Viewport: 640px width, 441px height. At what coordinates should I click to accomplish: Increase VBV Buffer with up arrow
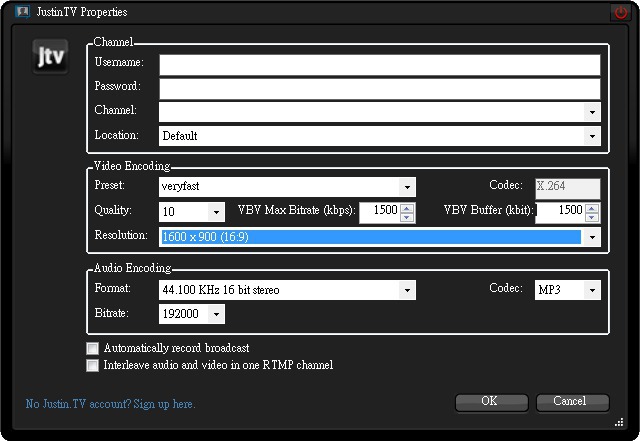(x=591, y=208)
